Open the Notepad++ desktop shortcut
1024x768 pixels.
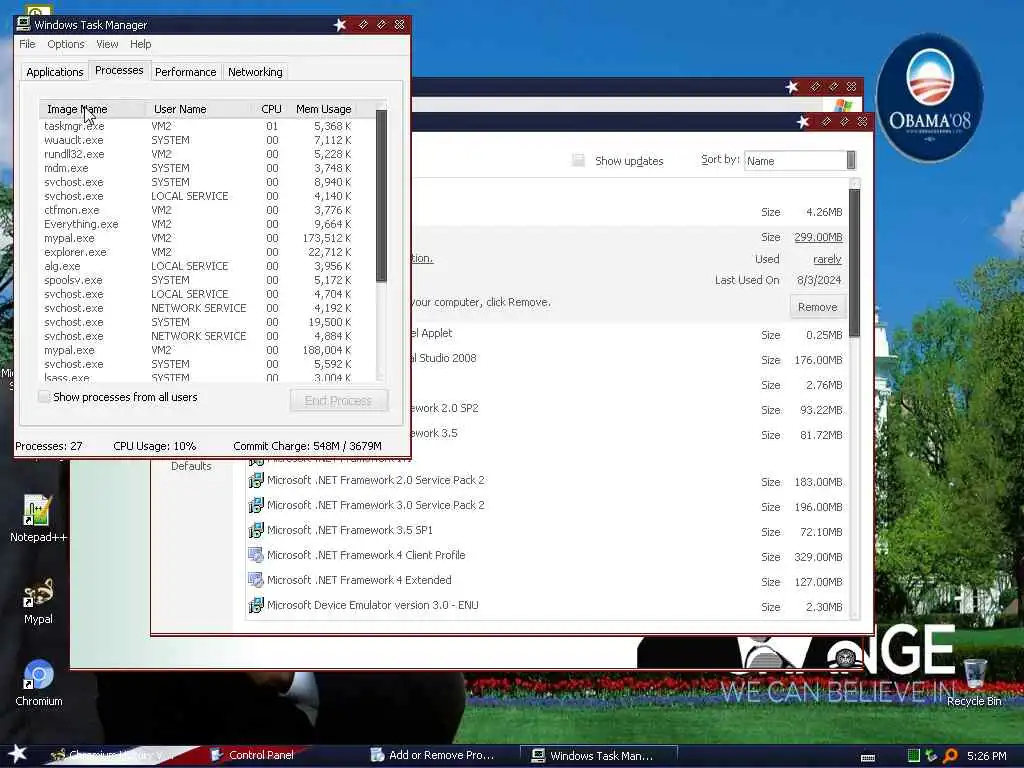(38, 519)
